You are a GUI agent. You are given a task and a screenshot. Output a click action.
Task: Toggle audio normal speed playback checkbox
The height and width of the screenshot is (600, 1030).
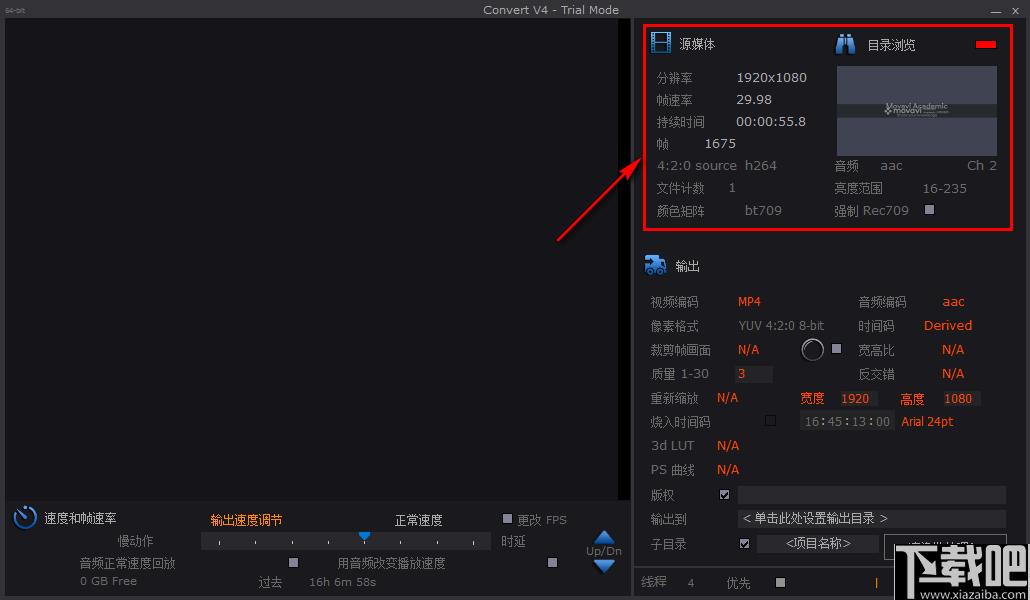[294, 562]
